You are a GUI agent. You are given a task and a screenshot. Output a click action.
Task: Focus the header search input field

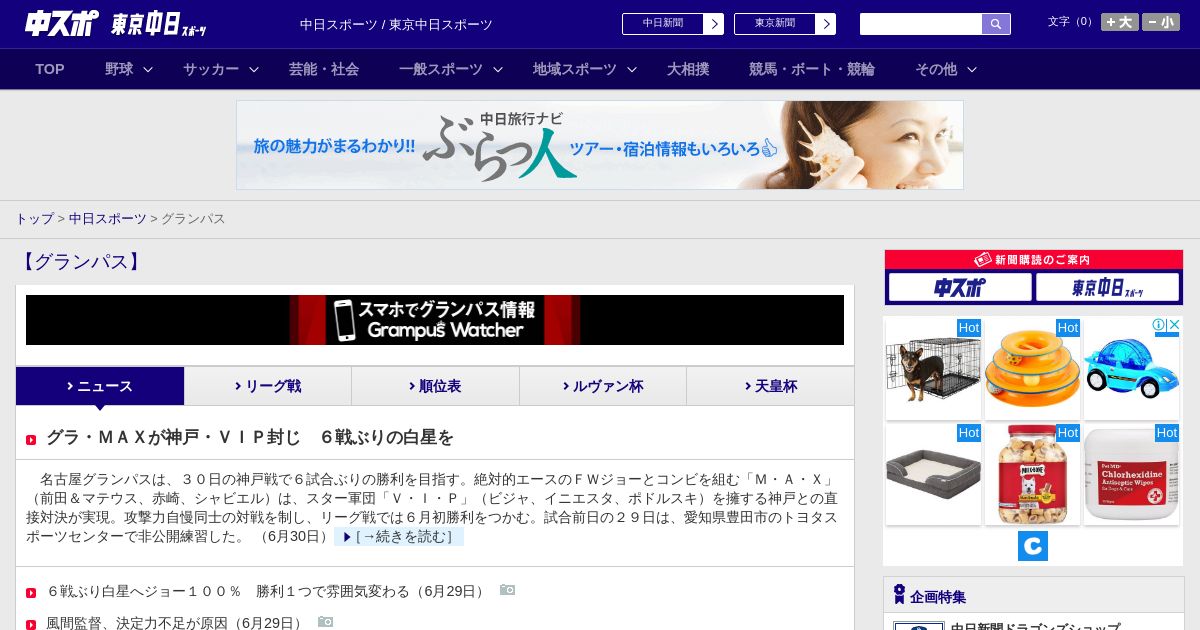tap(921, 24)
